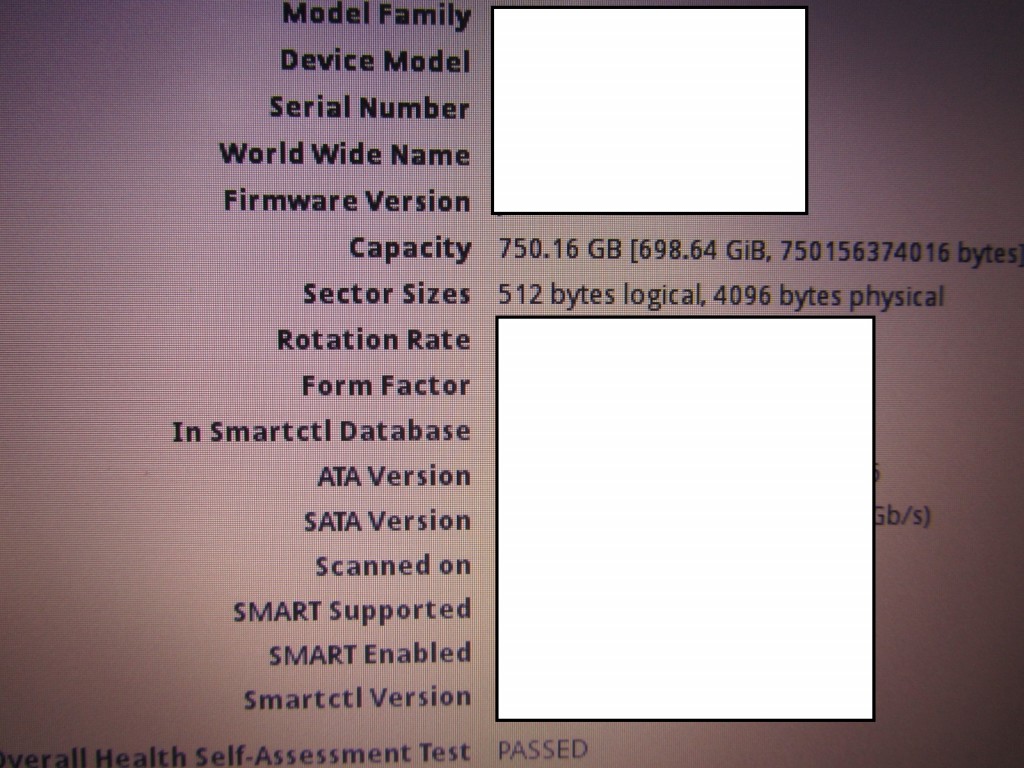Viewport: 1024px width, 768px height.
Task: Select the Rotation Rate label
Action: click(374, 340)
